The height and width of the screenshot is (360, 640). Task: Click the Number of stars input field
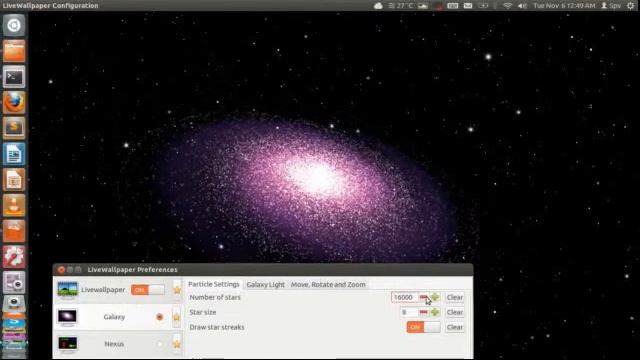404,297
